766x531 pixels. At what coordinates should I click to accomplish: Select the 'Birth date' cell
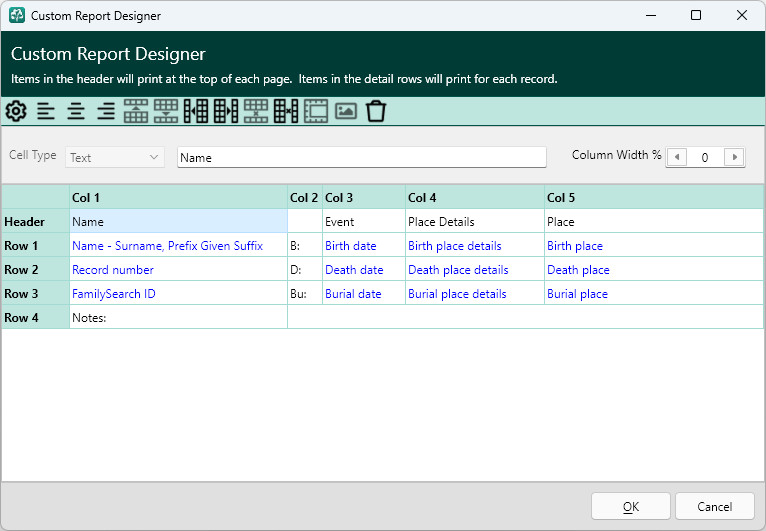point(364,245)
